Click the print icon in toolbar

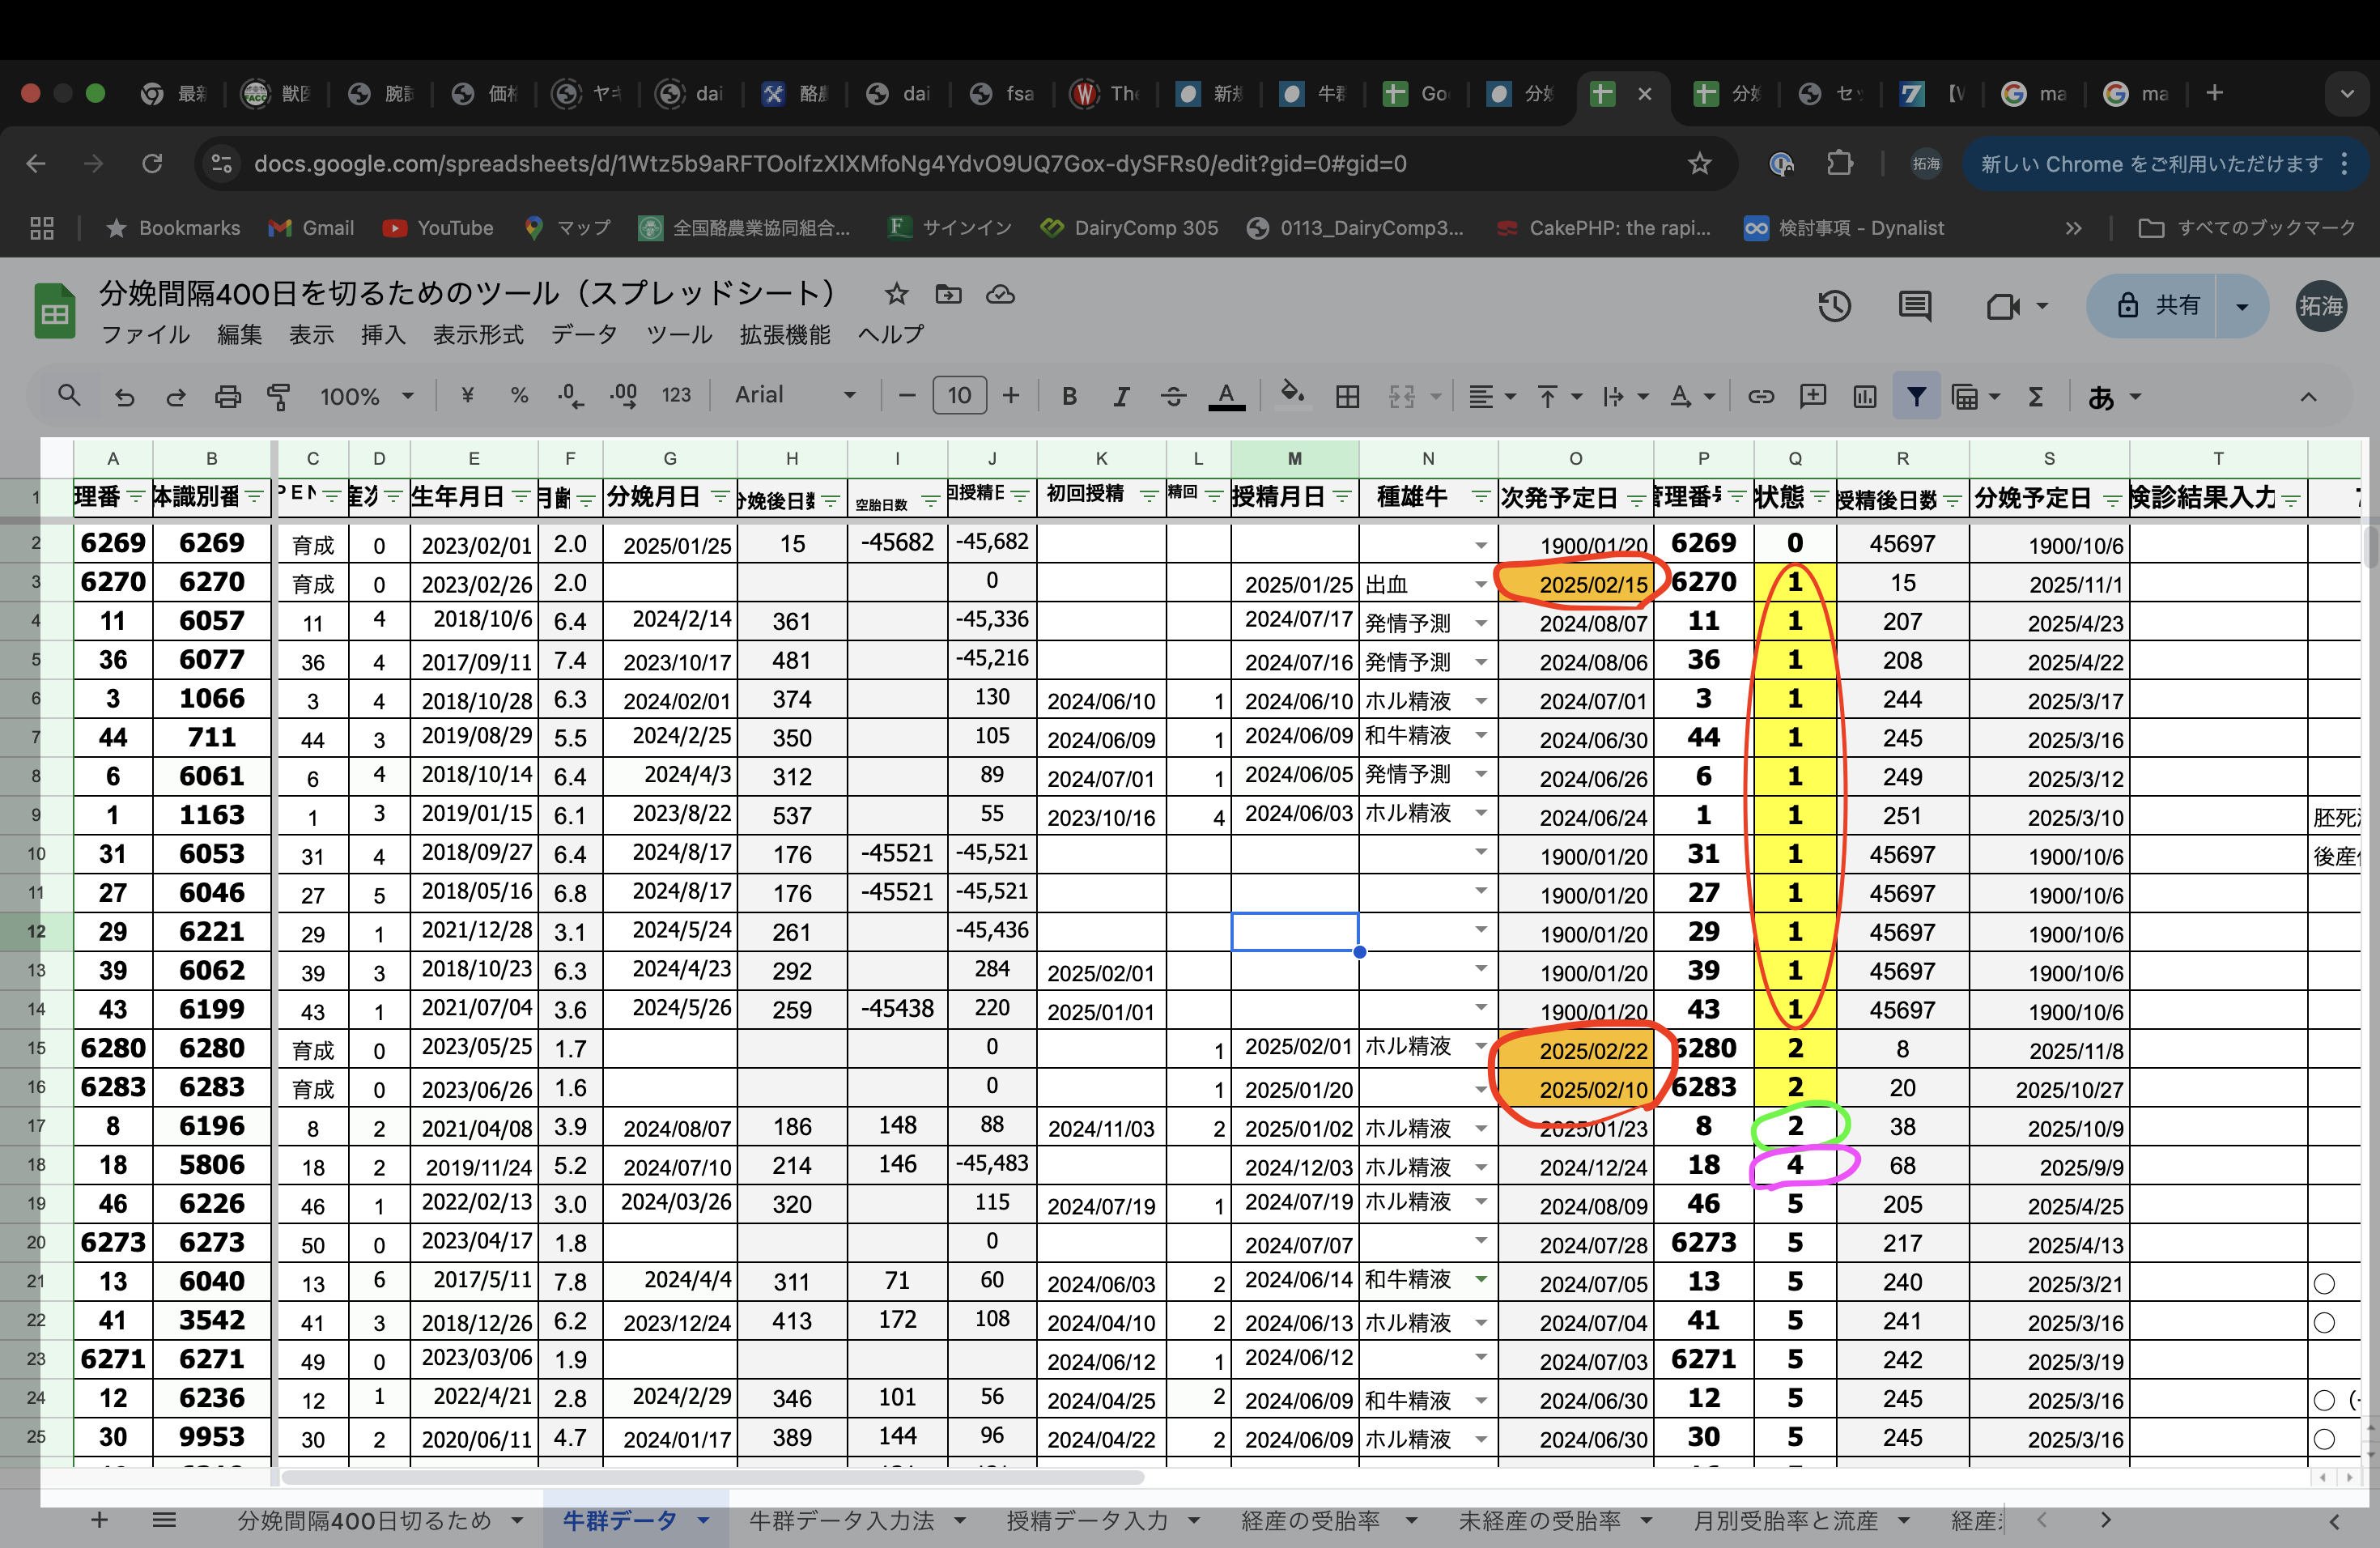(x=228, y=397)
